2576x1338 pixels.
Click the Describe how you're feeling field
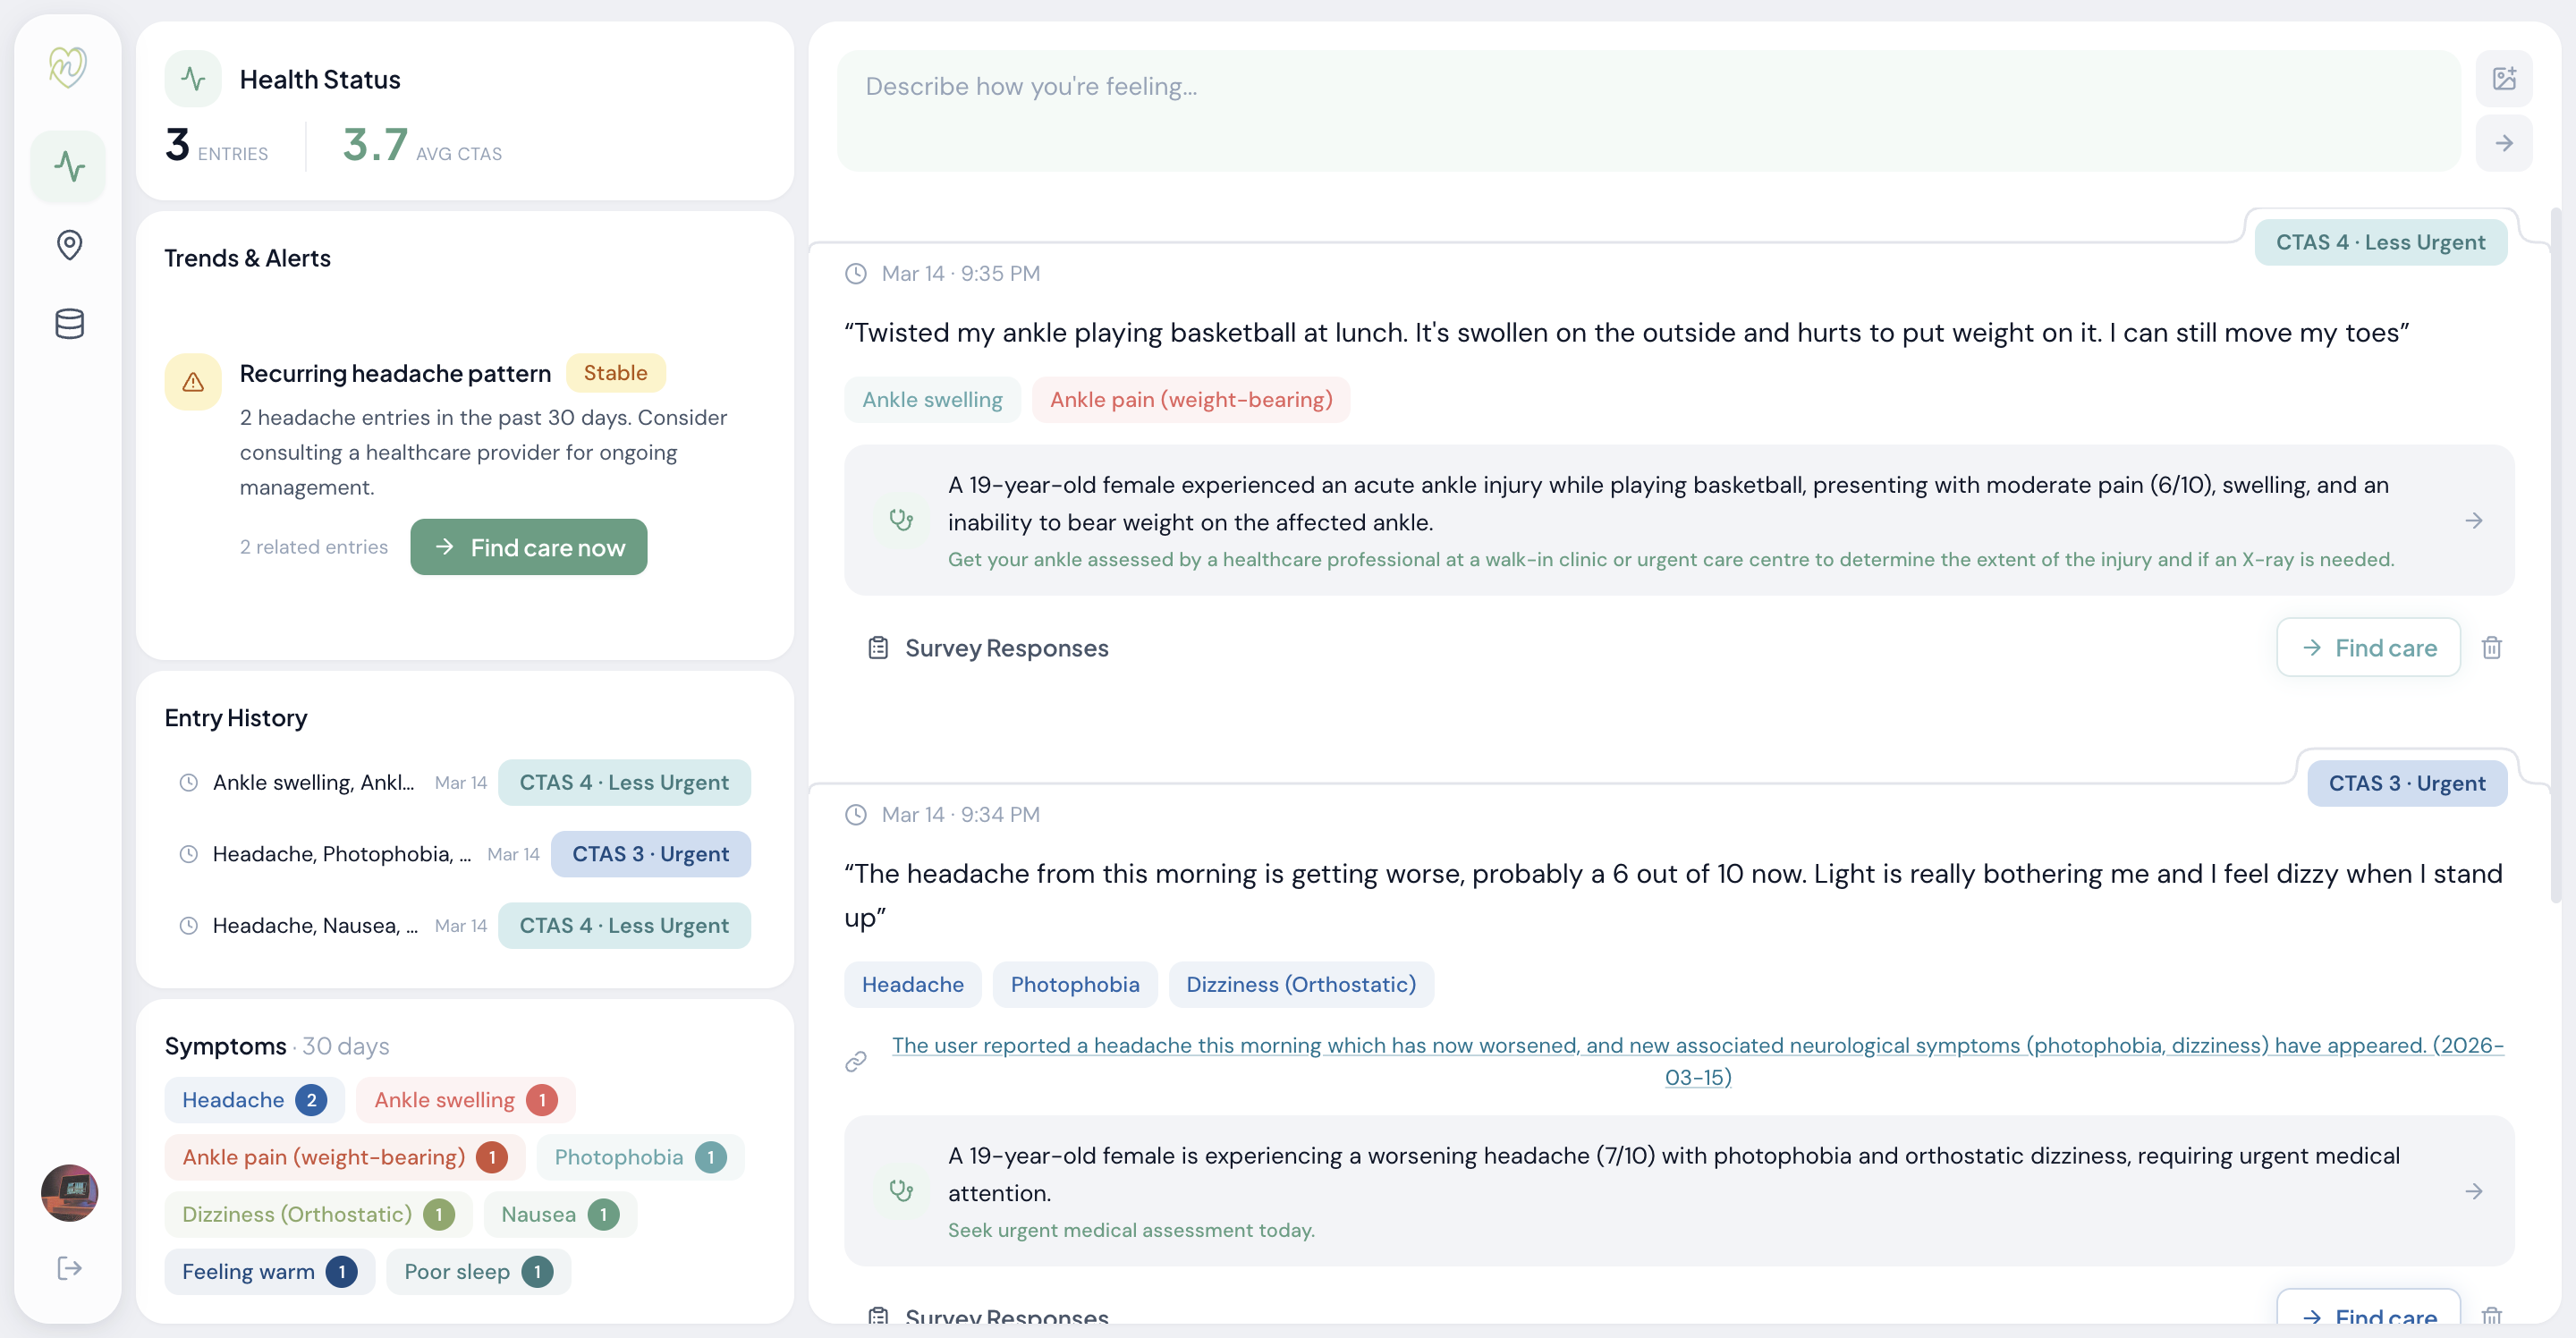(1646, 110)
